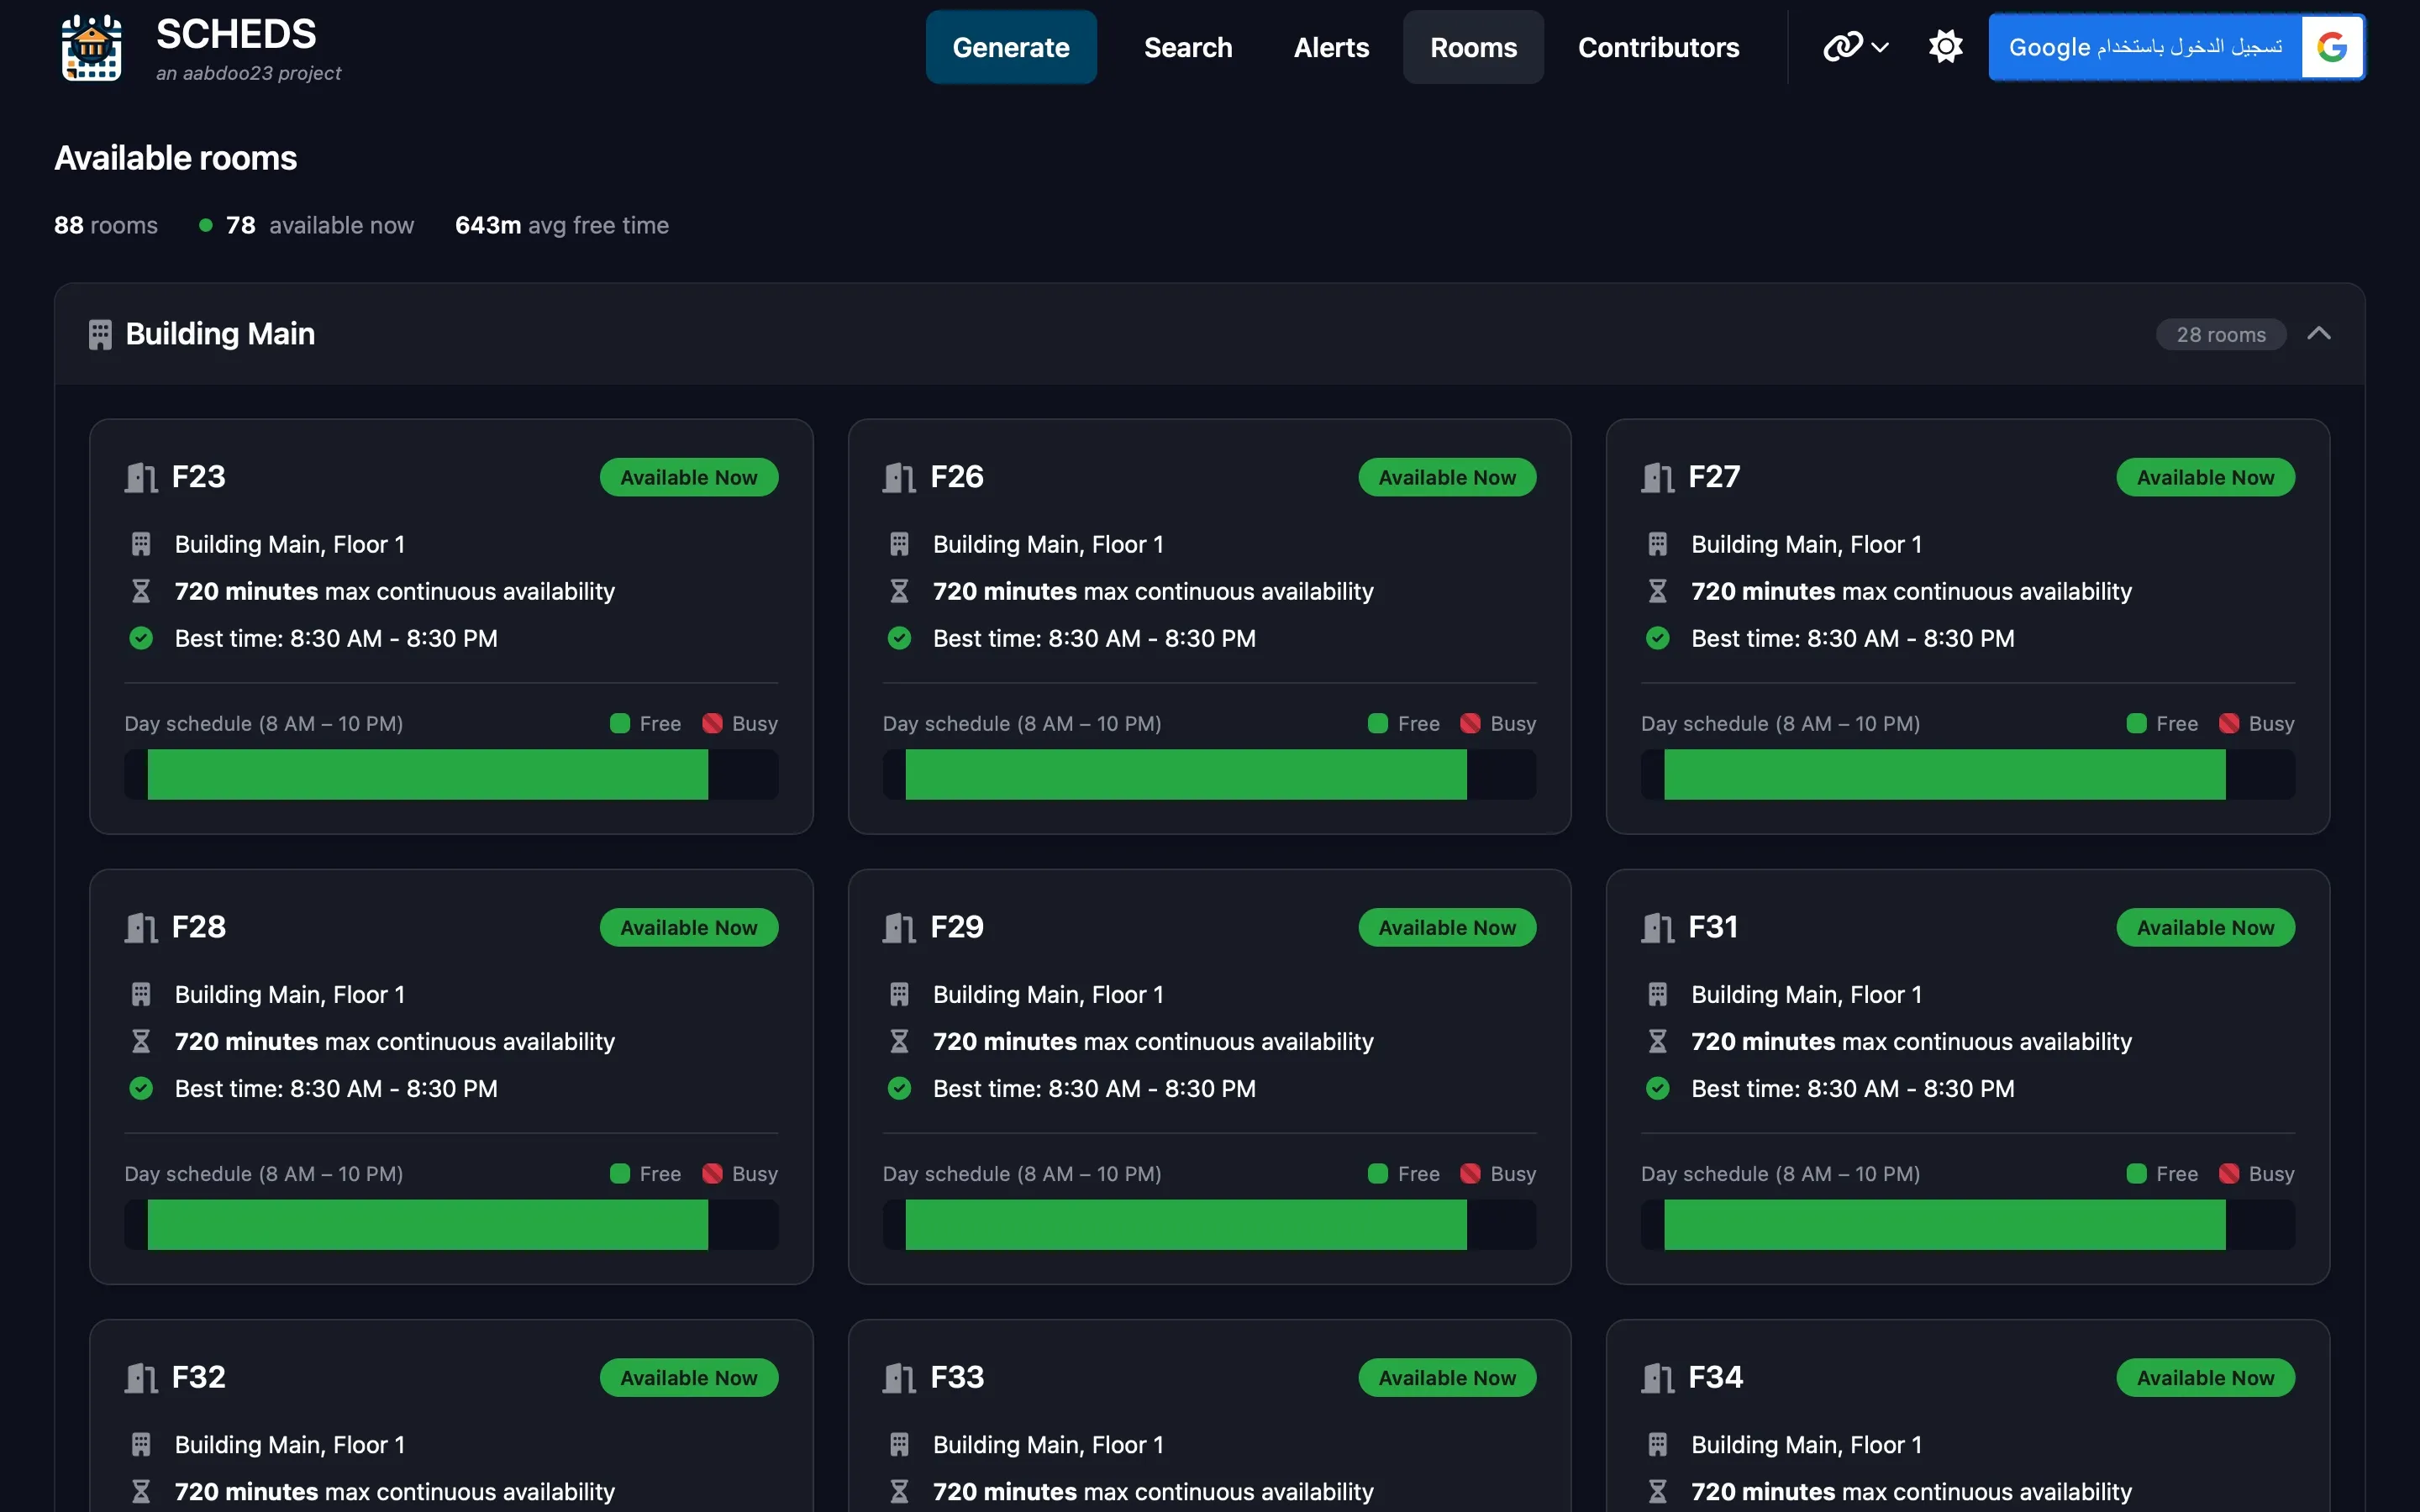Click the door icon beside F31
This screenshot has height=1512, width=2420.
point(1658,927)
